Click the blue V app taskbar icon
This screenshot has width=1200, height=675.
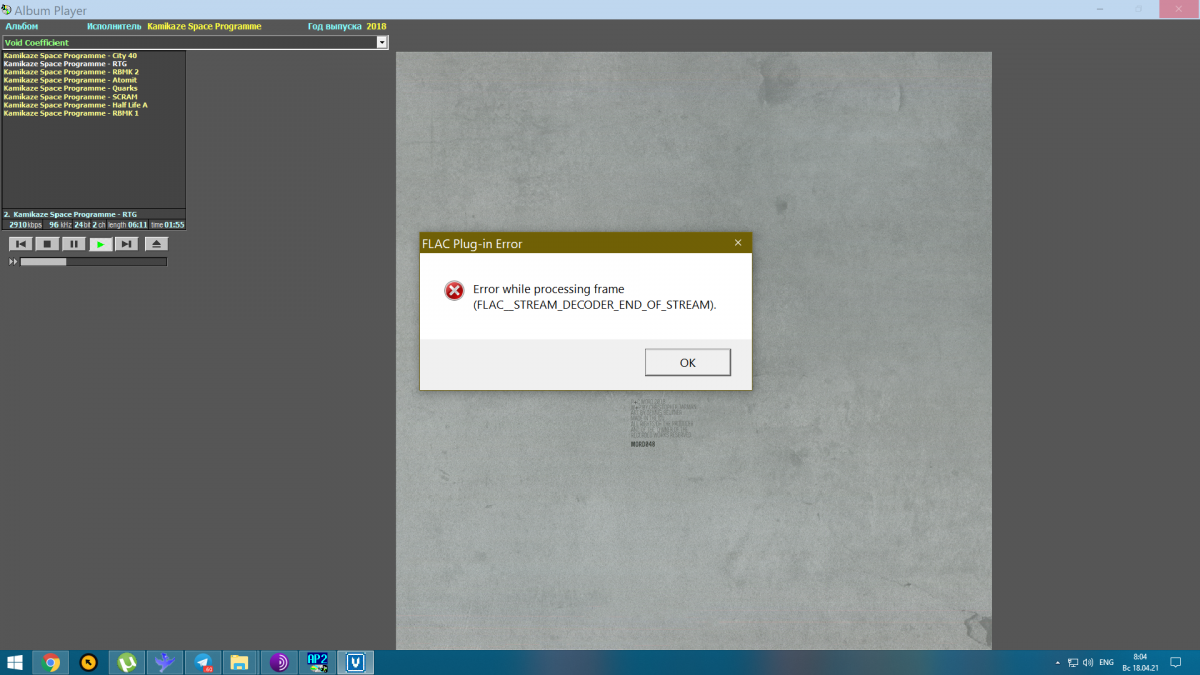pos(355,662)
